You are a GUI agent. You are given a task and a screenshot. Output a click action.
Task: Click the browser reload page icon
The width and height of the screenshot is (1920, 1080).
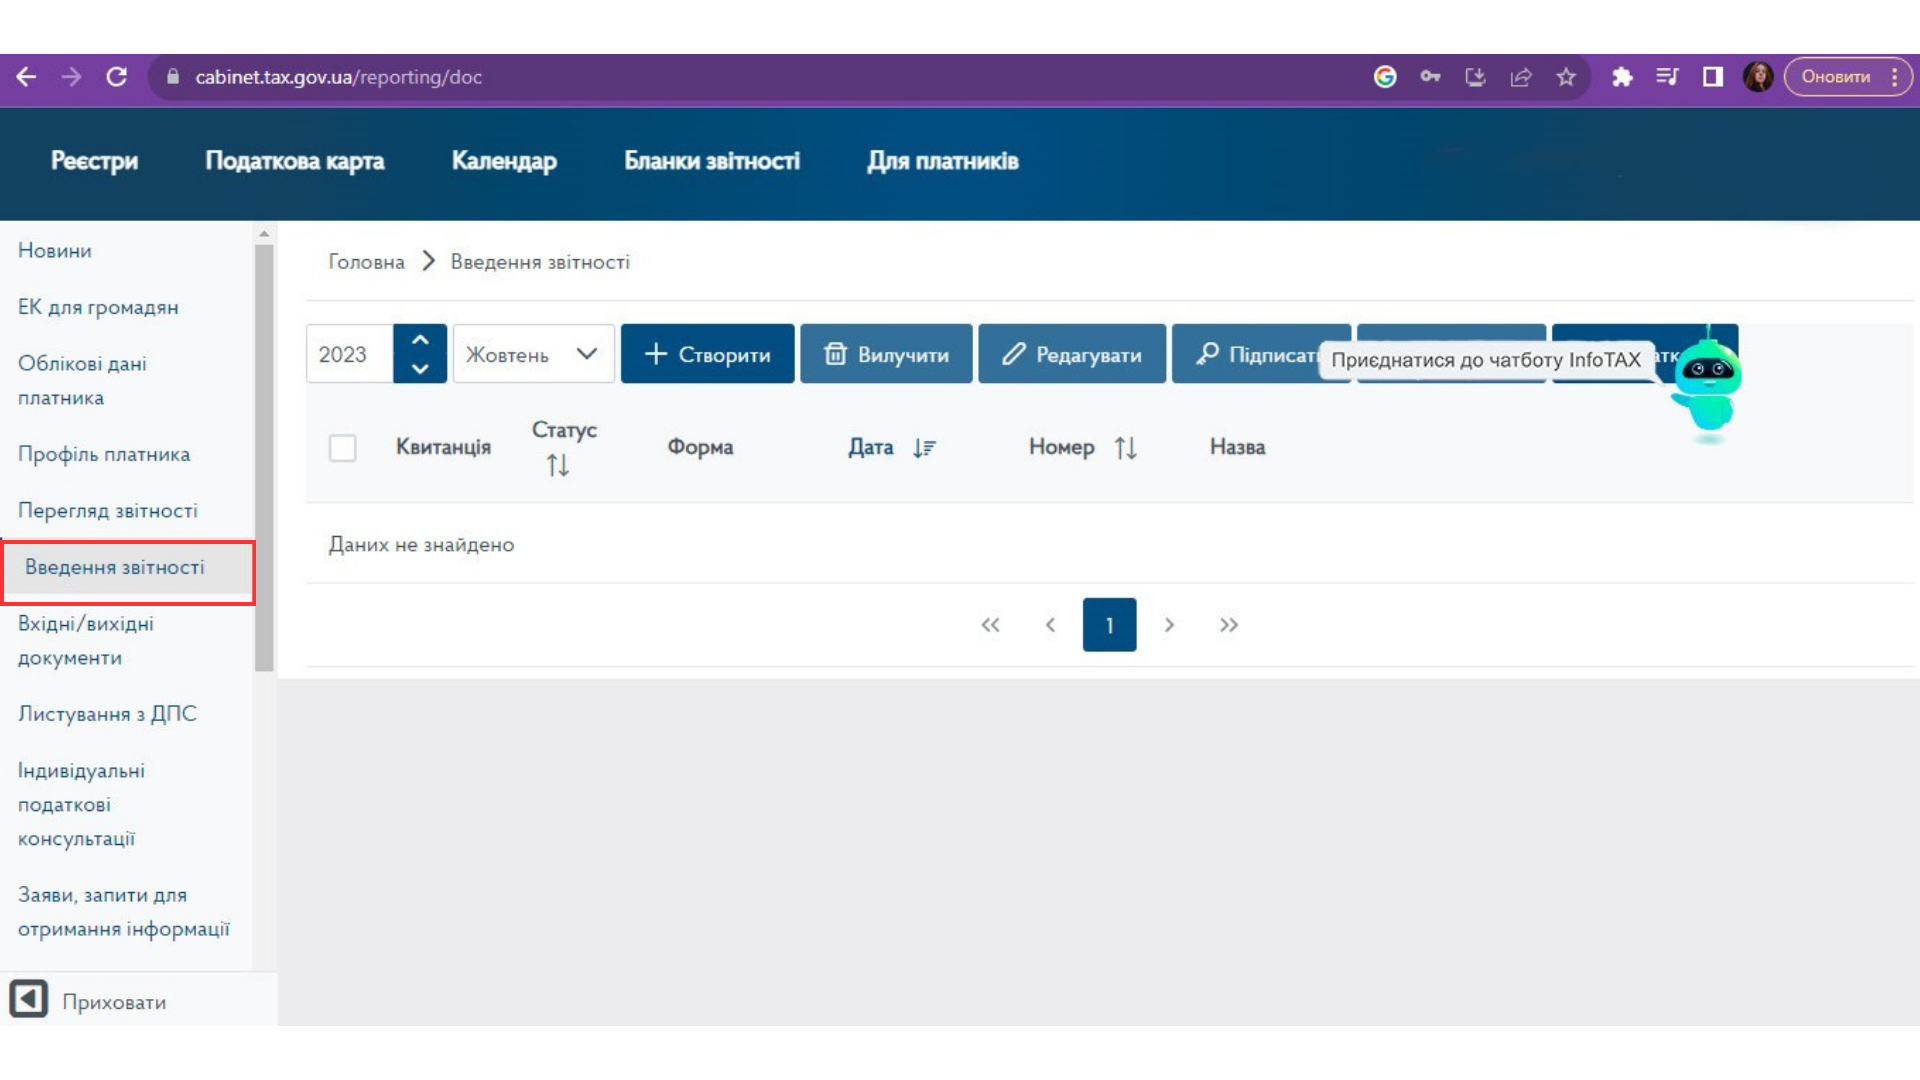(x=117, y=77)
